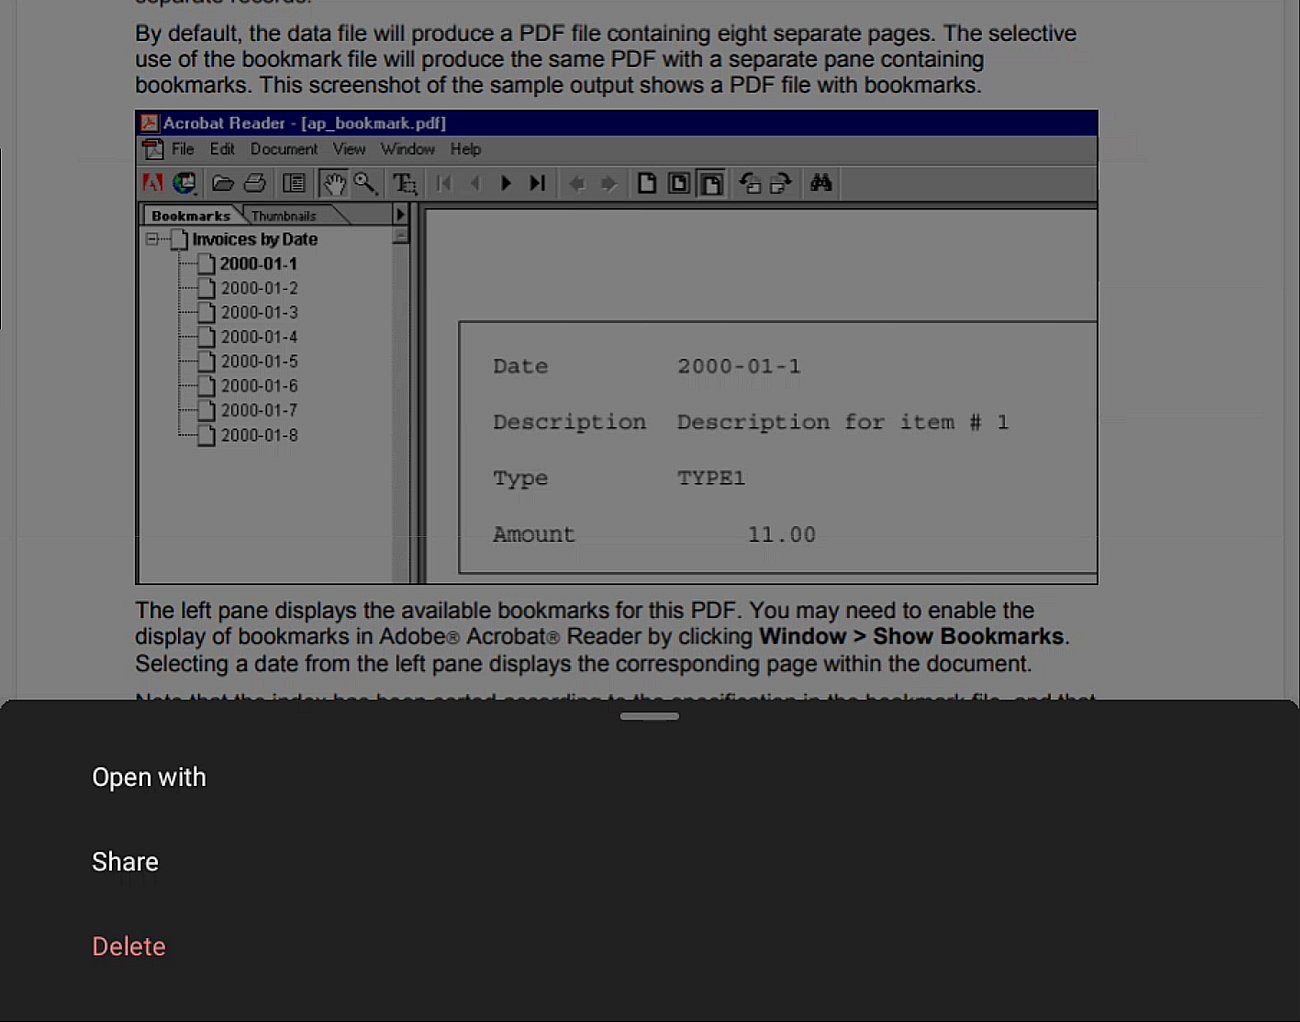1300x1022 pixels.
Task: Click the Print toolbar icon
Action: tap(255, 183)
